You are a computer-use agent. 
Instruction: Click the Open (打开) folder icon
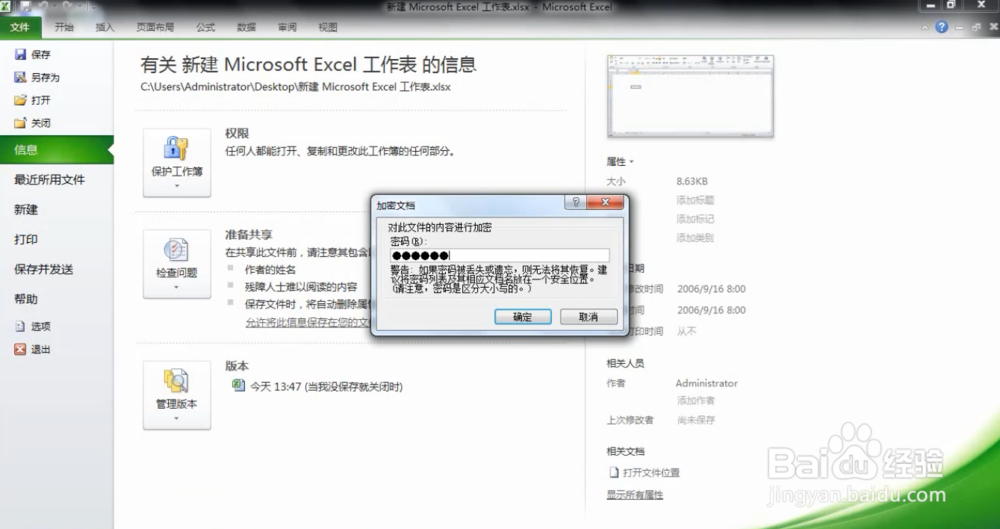tap(20, 100)
